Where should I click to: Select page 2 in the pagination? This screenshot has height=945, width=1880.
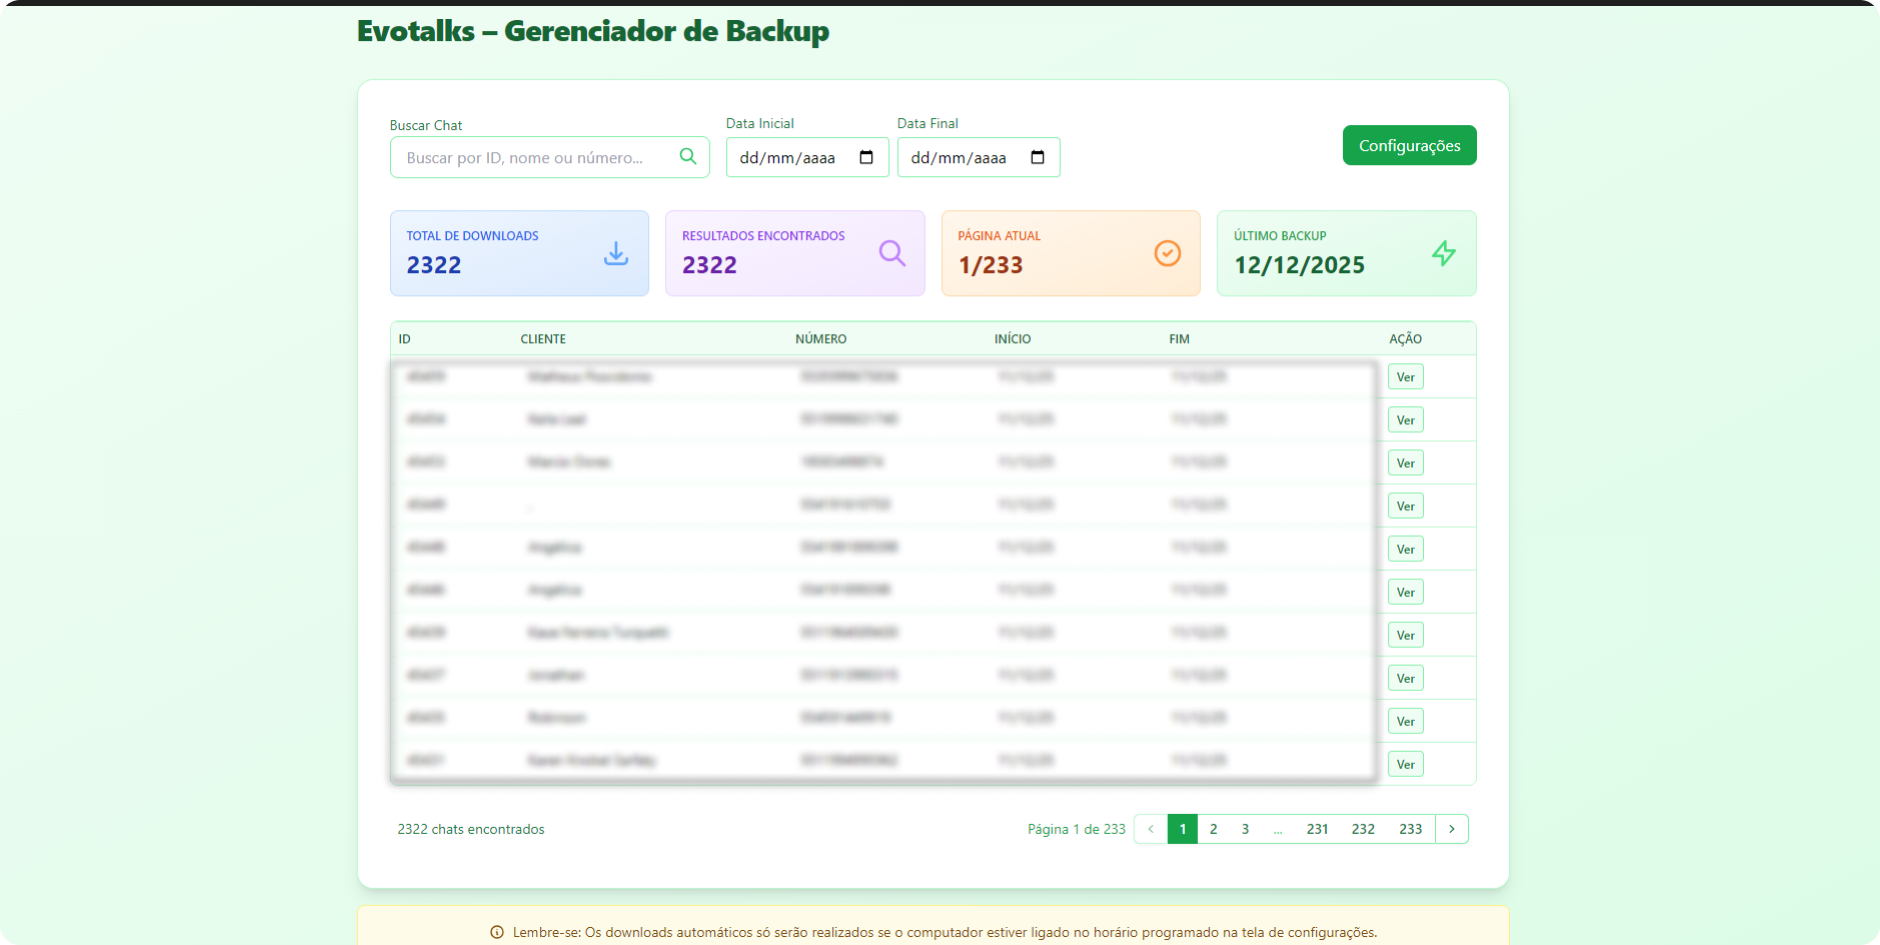tap(1213, 829)
